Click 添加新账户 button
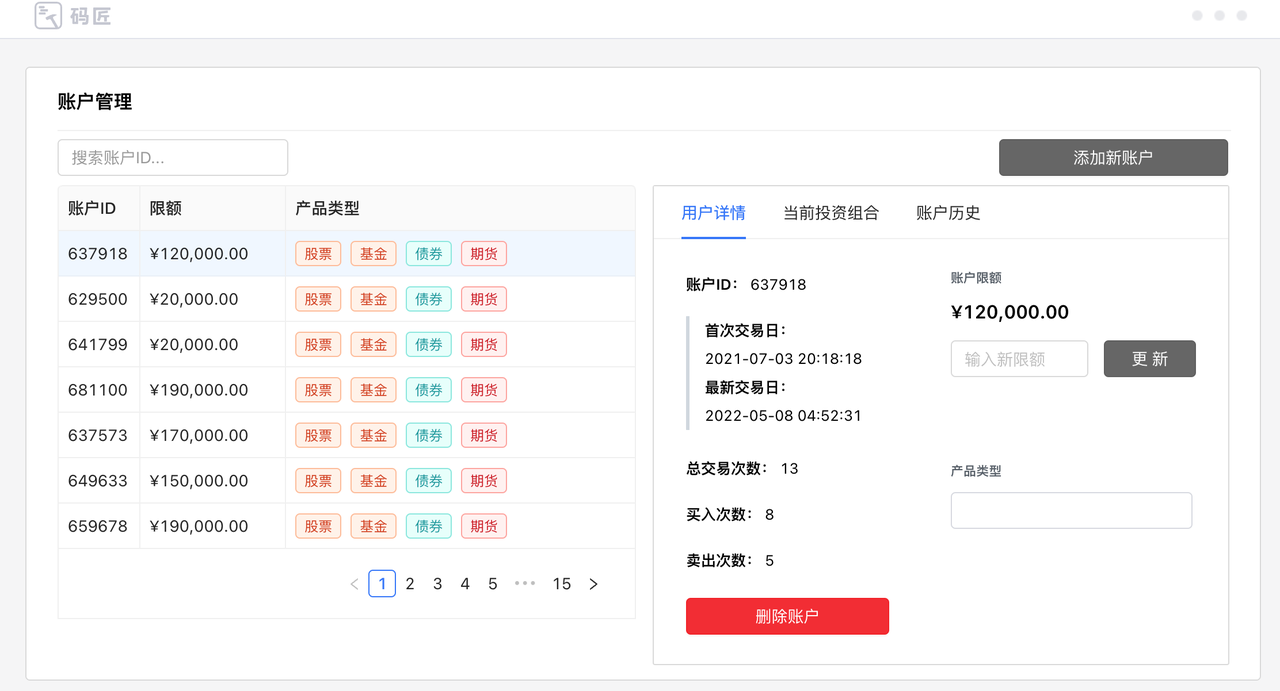 (1113, 157)
